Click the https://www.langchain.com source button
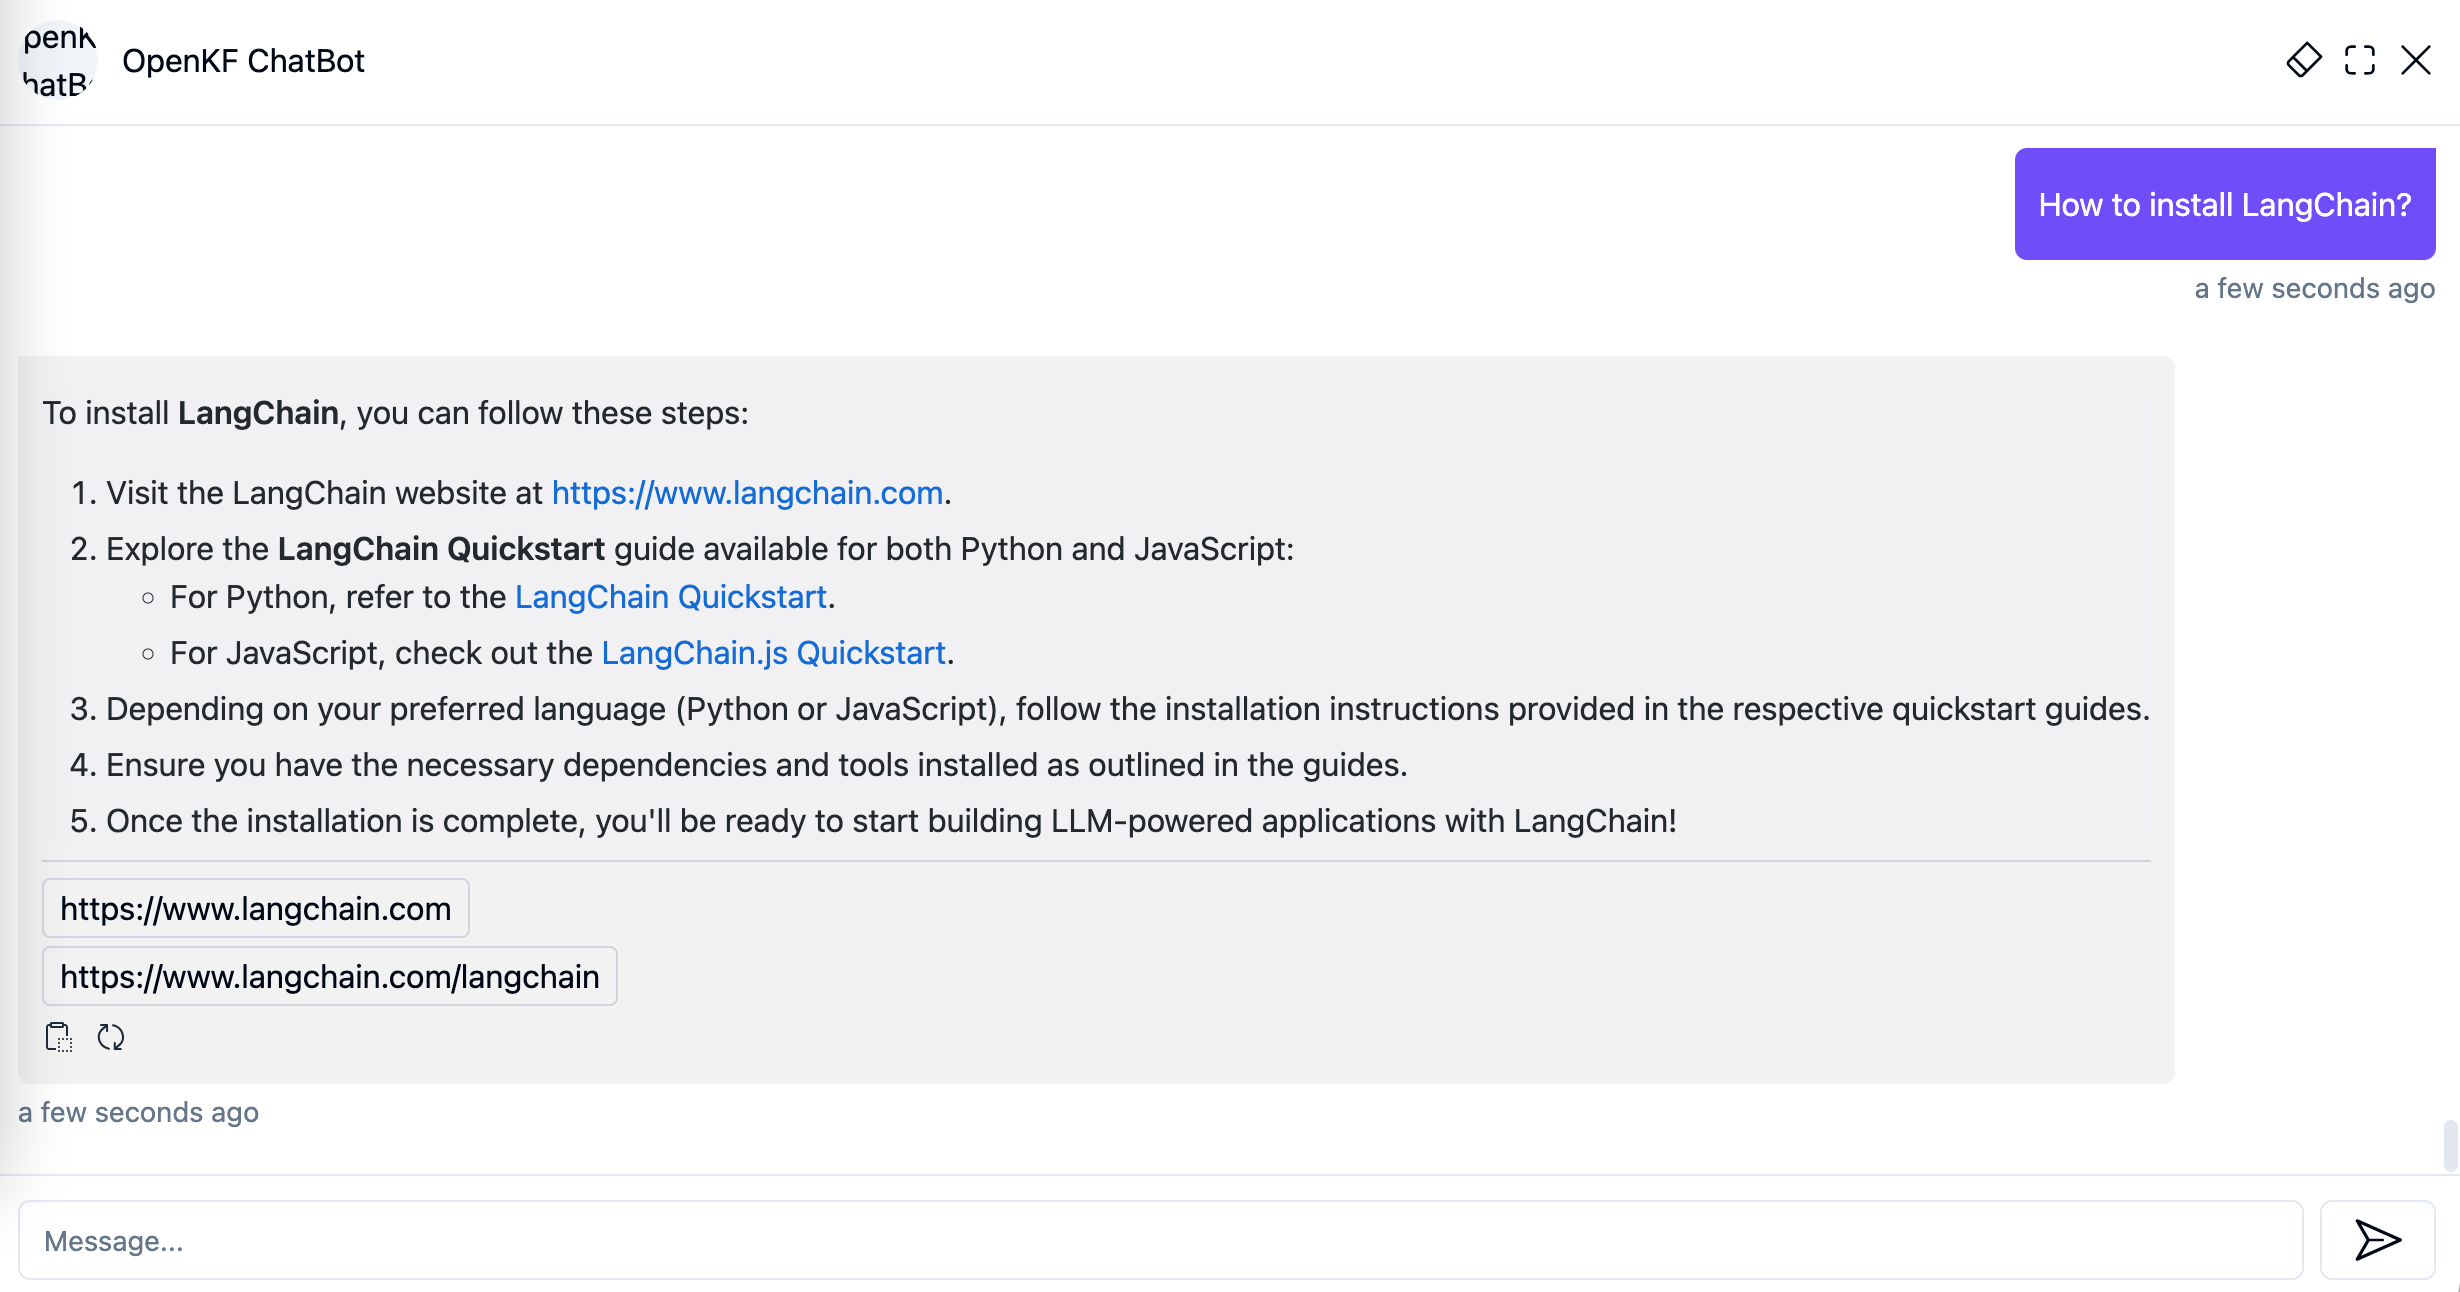Screen dimensions: 2460x1292 (255, 908)
